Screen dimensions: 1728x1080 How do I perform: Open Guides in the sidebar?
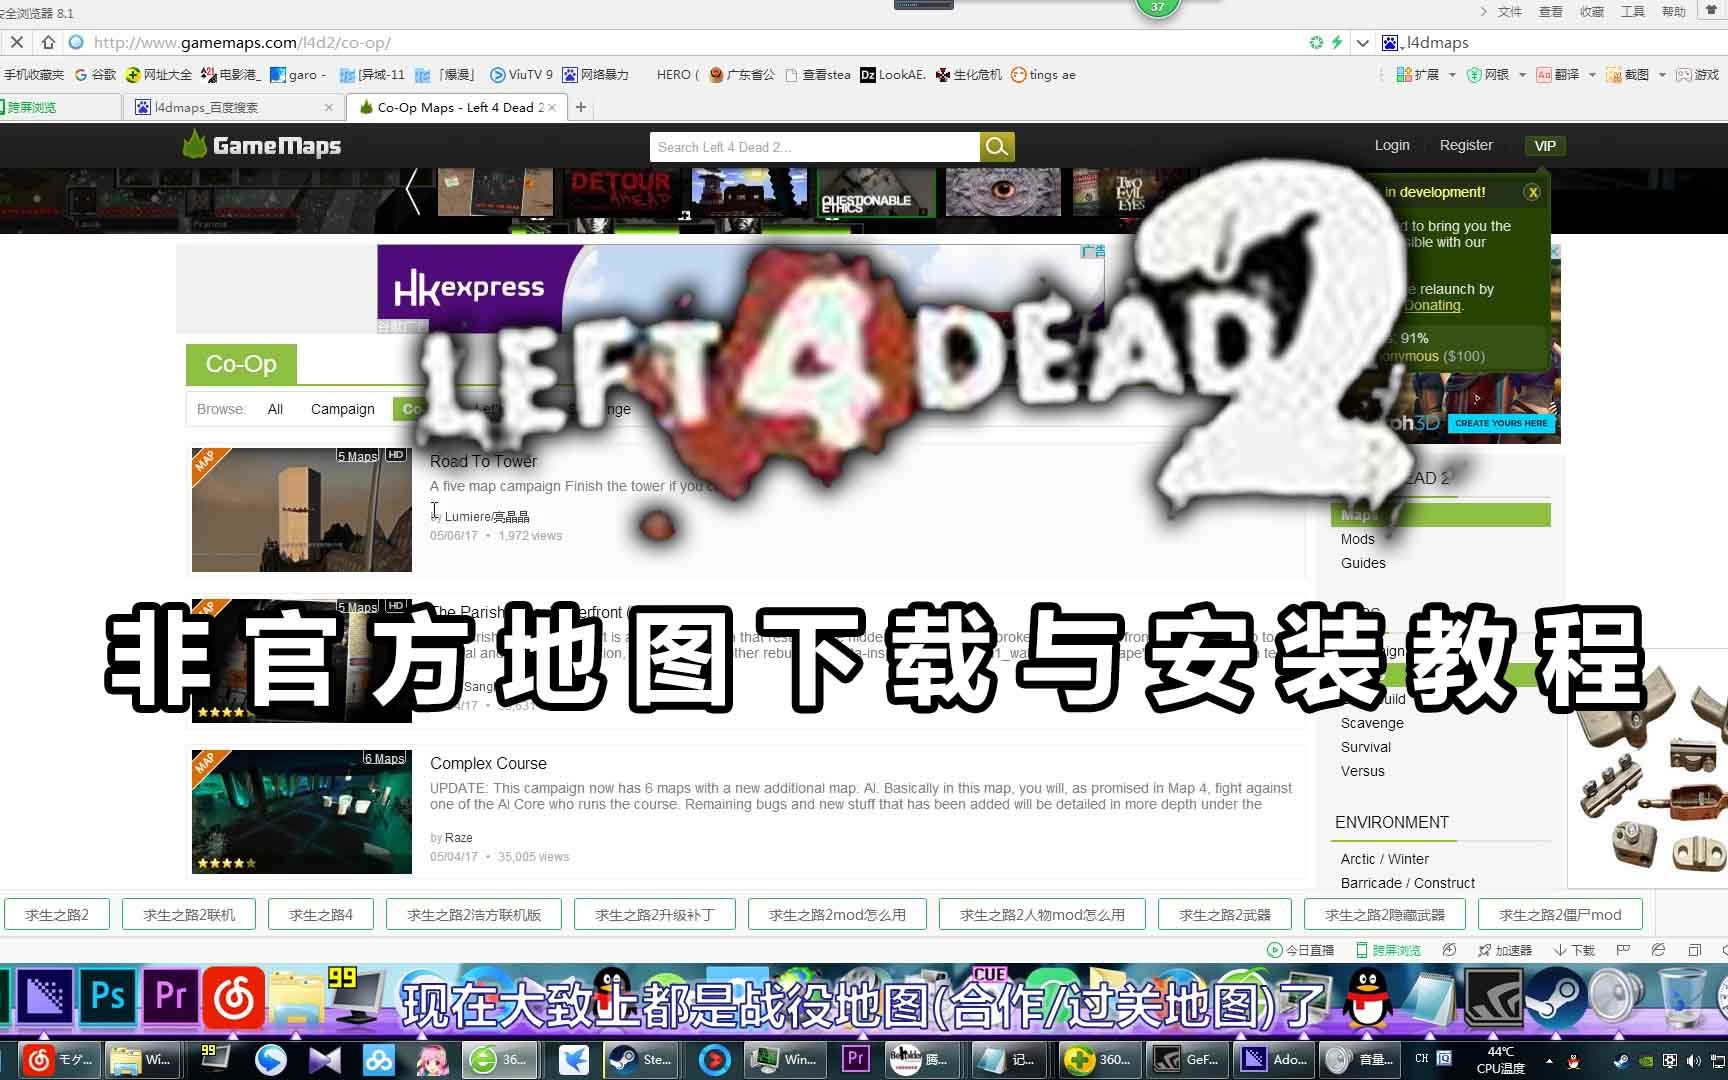click(1363, 563)
